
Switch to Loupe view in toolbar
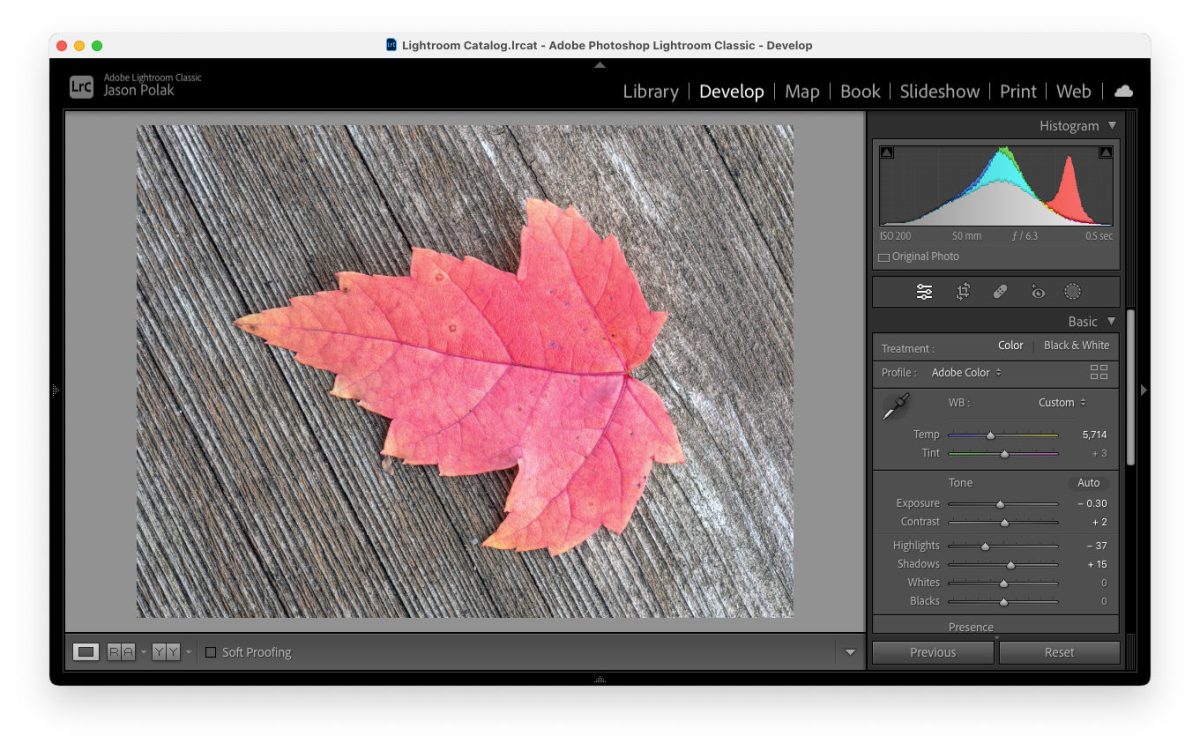(86, 652)
